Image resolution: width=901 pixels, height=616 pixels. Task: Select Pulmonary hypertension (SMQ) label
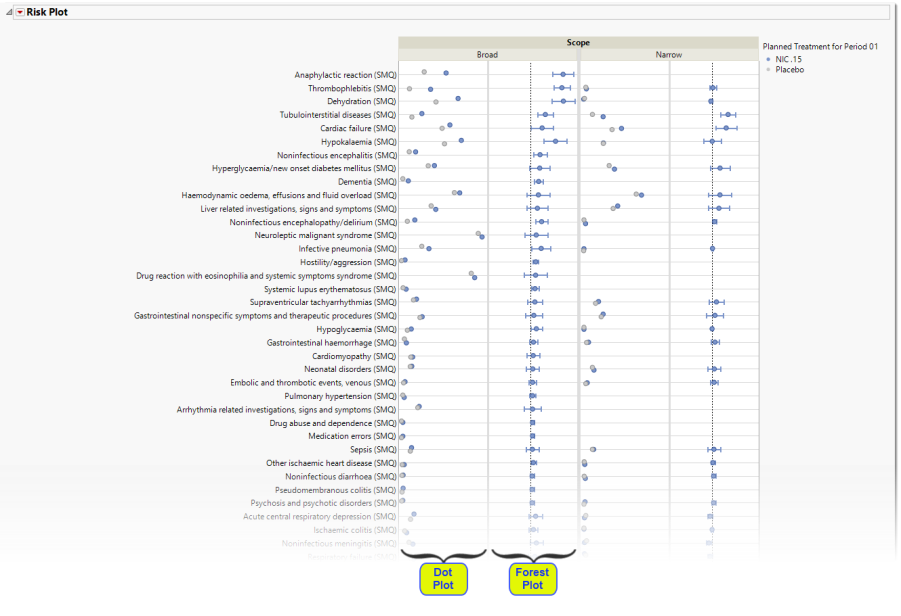340,396
